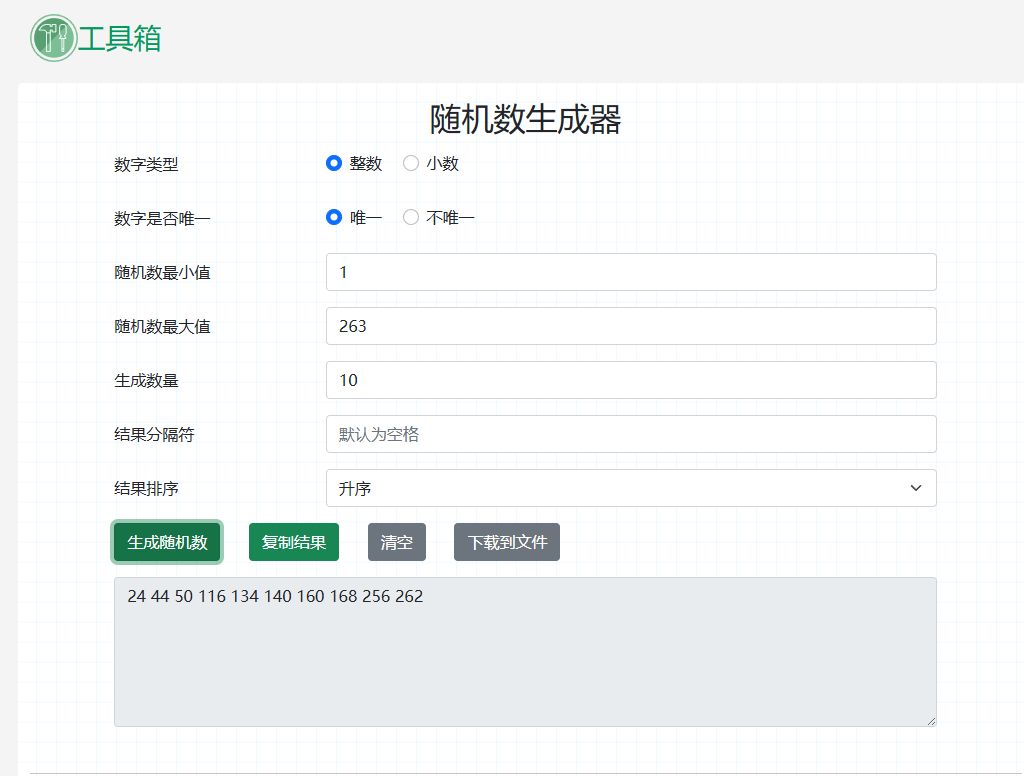
Task: Open the 工具箱 logo icon
Action: tap(54, 38)
